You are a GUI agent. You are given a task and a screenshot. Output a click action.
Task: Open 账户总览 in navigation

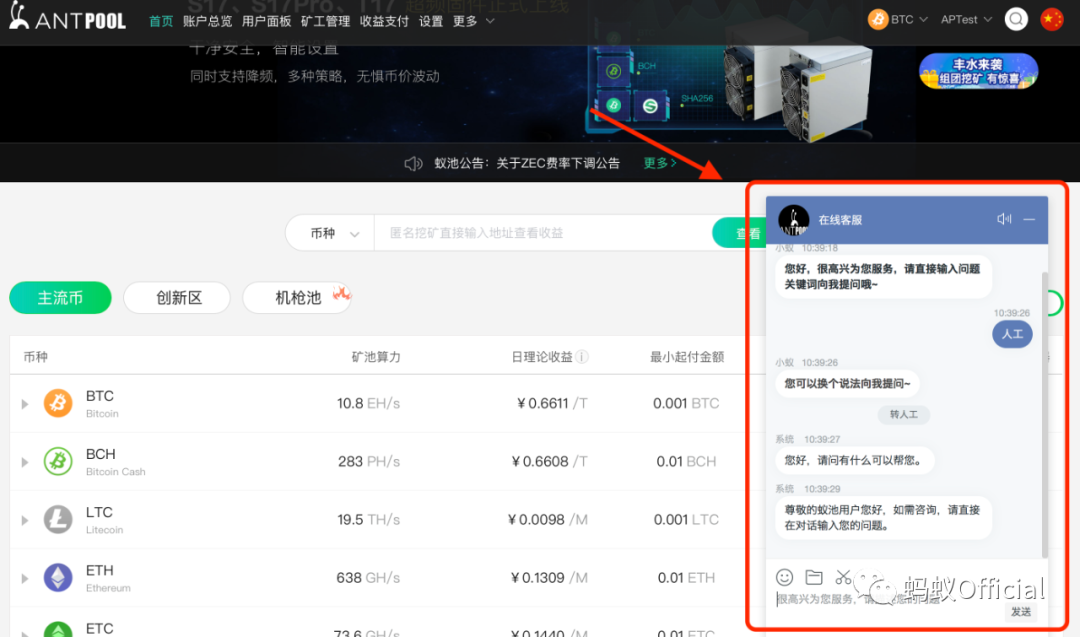pos(207,21)
